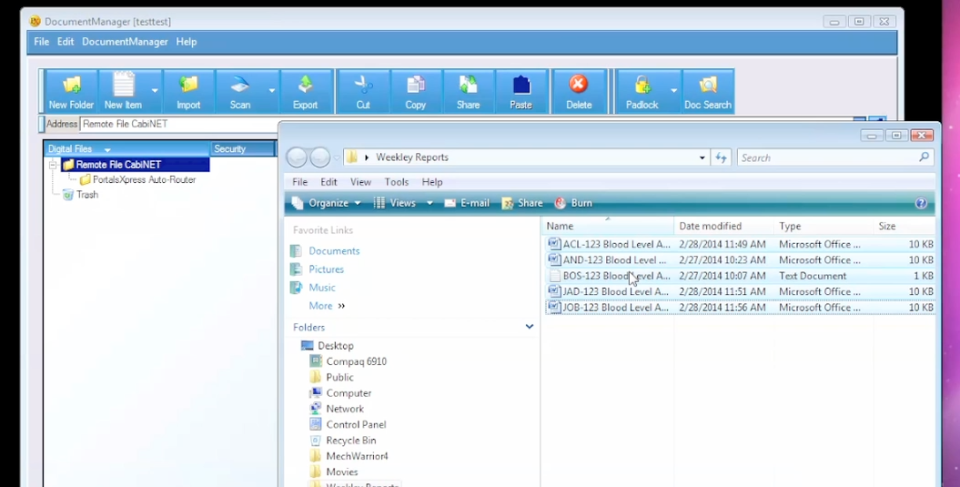
Task: Click Burn in Explorer toolbar
Action: 574,203
